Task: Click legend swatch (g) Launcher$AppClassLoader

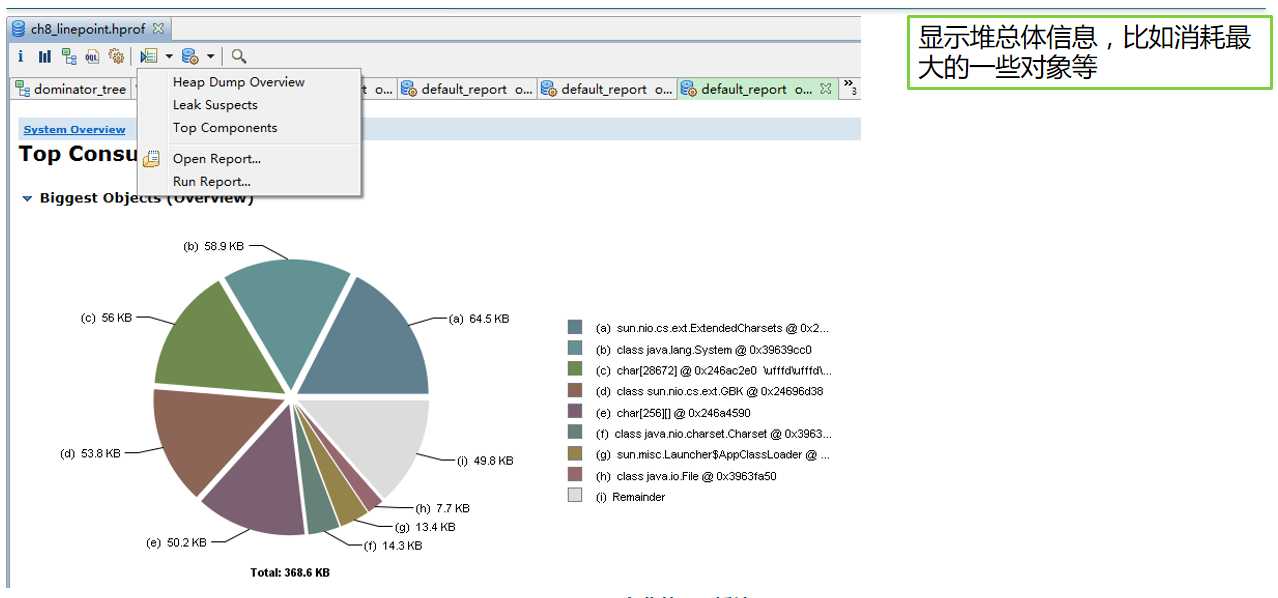Action: [575, 453]
